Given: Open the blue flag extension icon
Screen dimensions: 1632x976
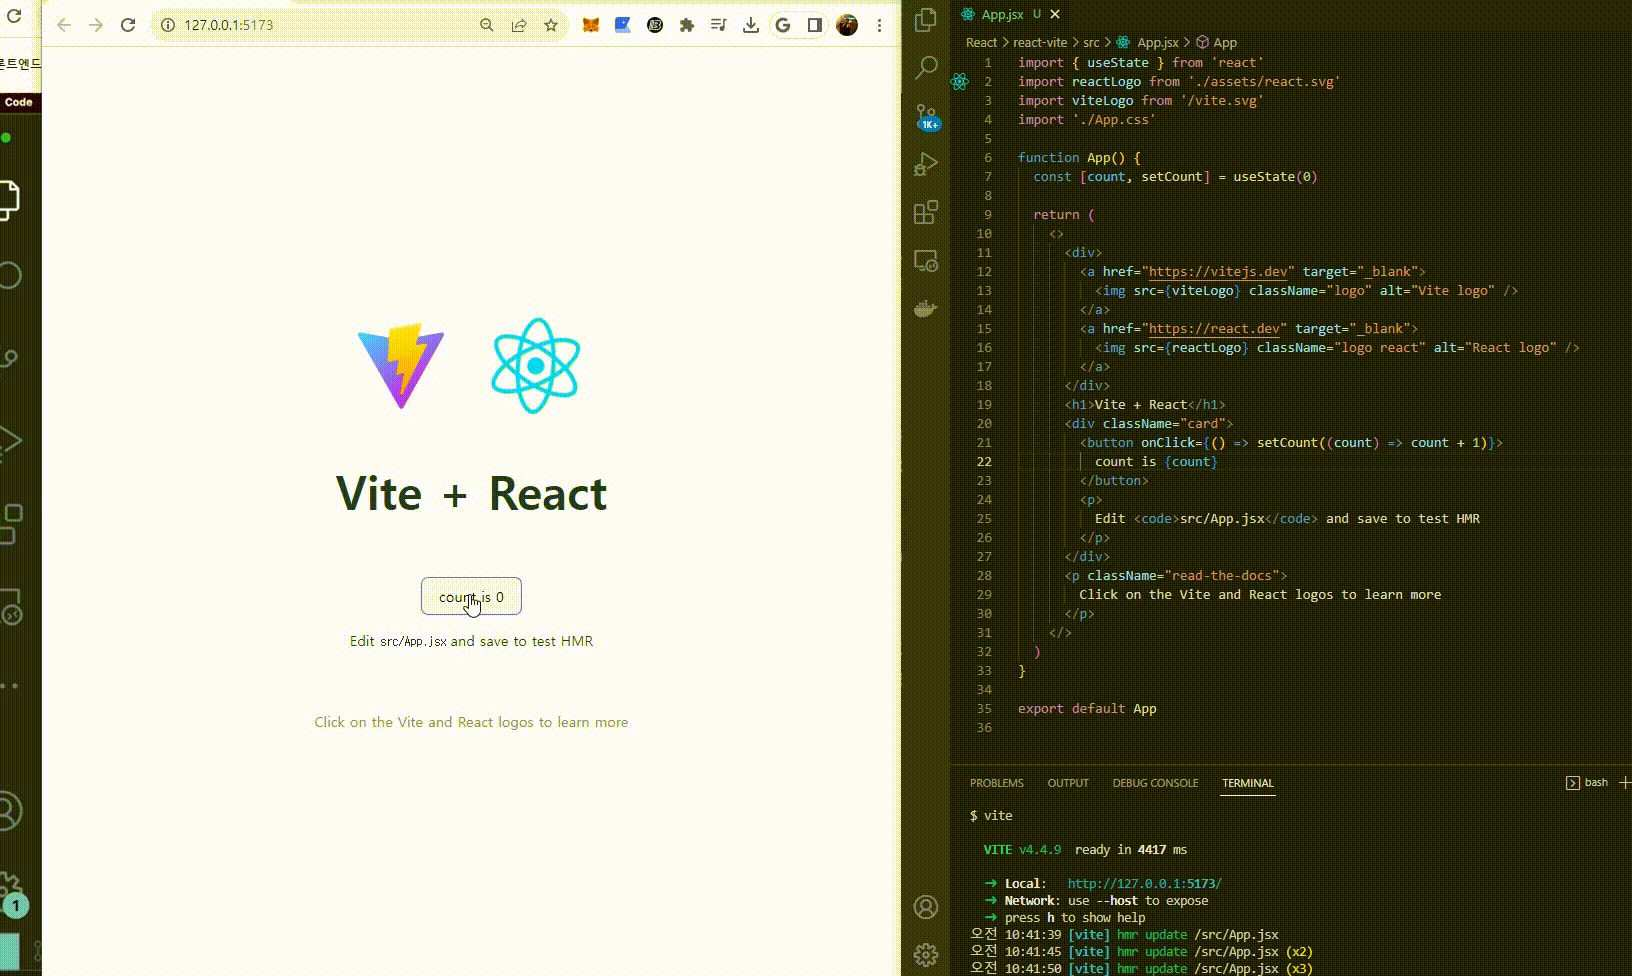Looking at the screenshot, I should pos(623,25).
